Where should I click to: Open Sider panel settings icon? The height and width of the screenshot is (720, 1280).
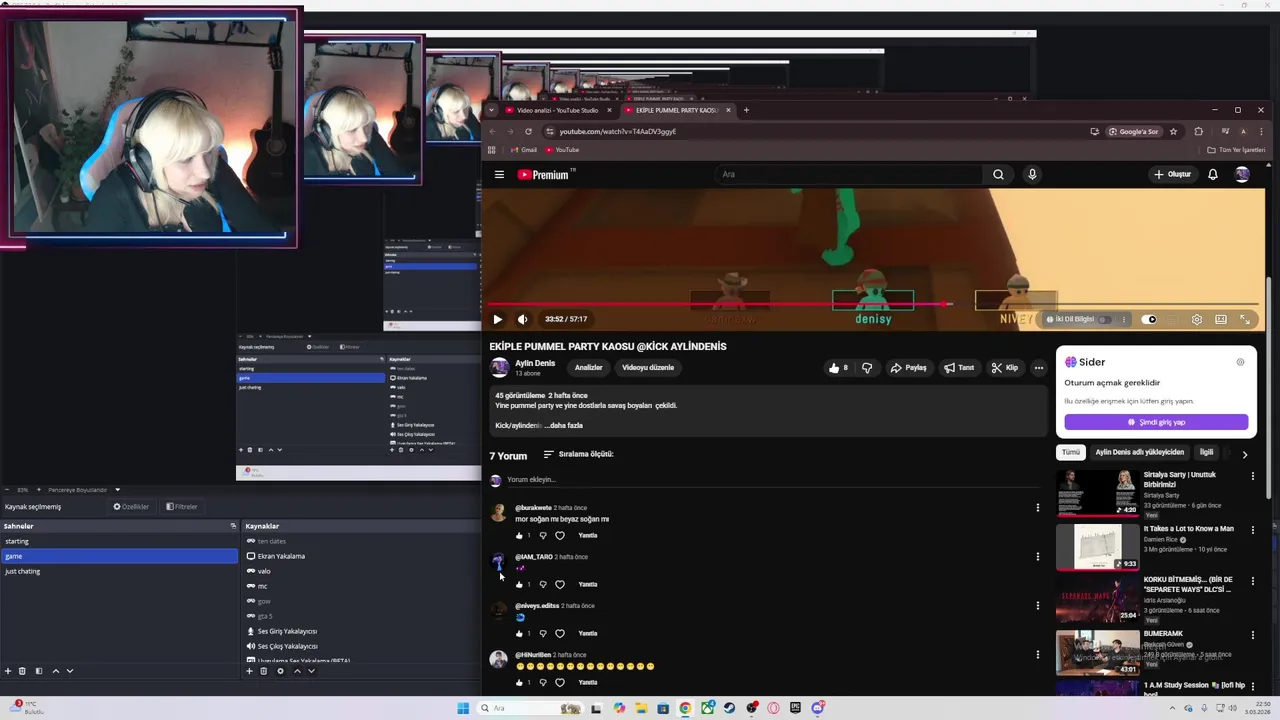[x=1241, y=362]
